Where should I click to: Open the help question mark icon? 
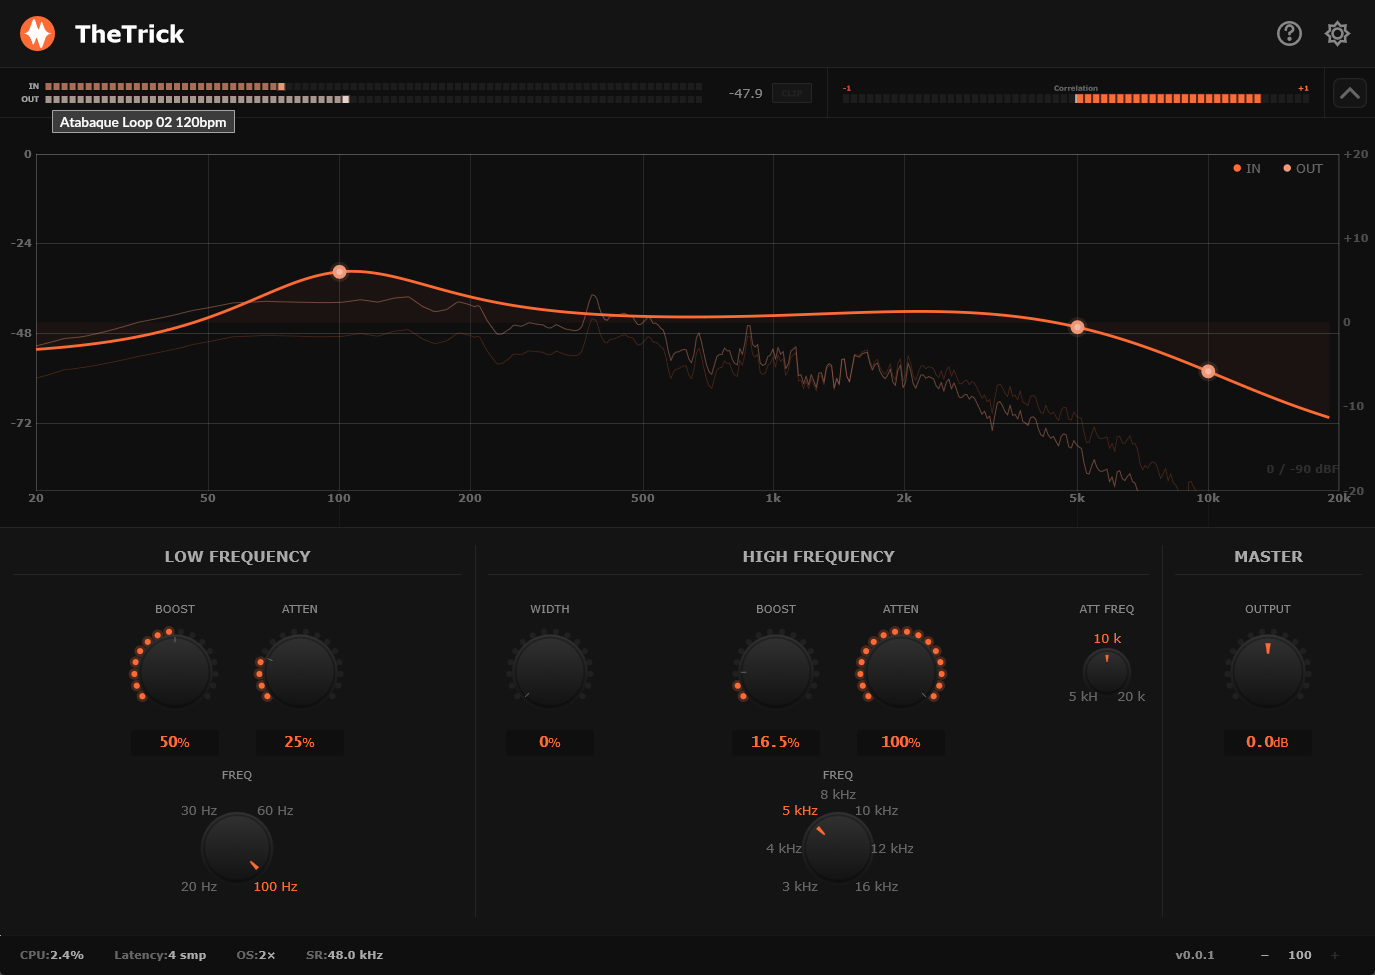click(x=1289, y=33)
